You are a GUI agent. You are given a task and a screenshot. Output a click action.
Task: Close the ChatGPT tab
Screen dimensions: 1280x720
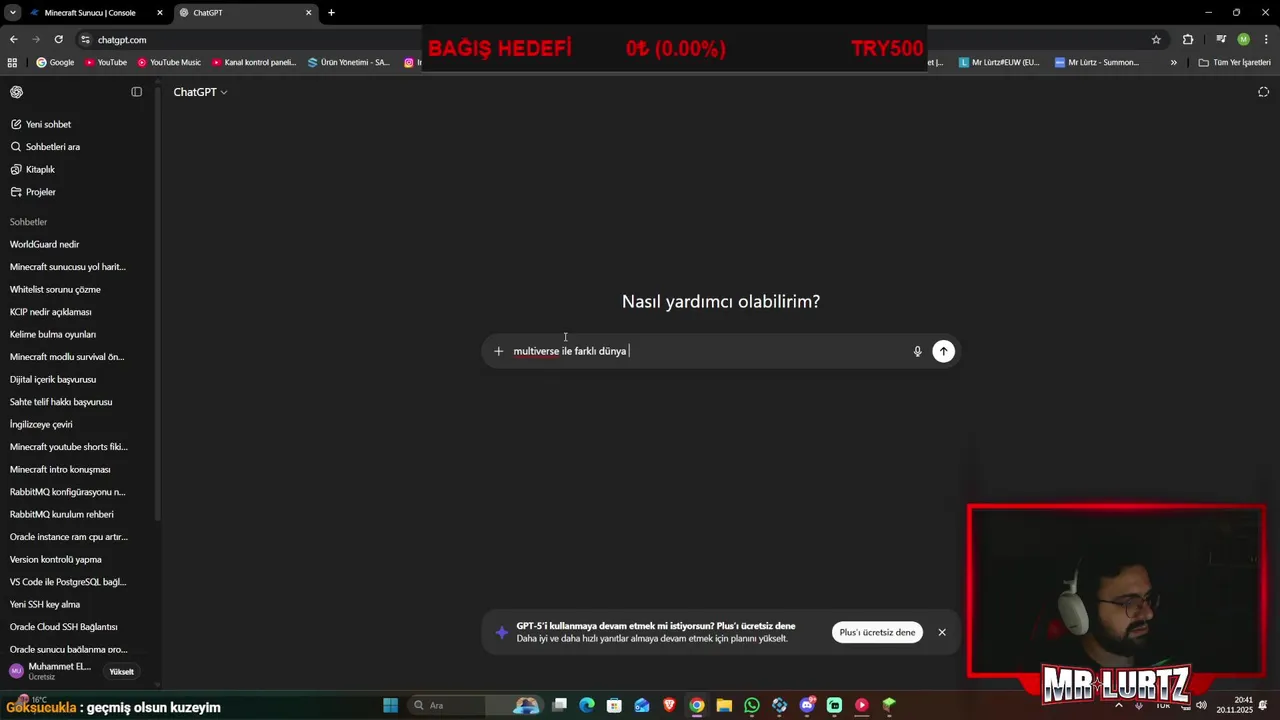tap(309, 13)
